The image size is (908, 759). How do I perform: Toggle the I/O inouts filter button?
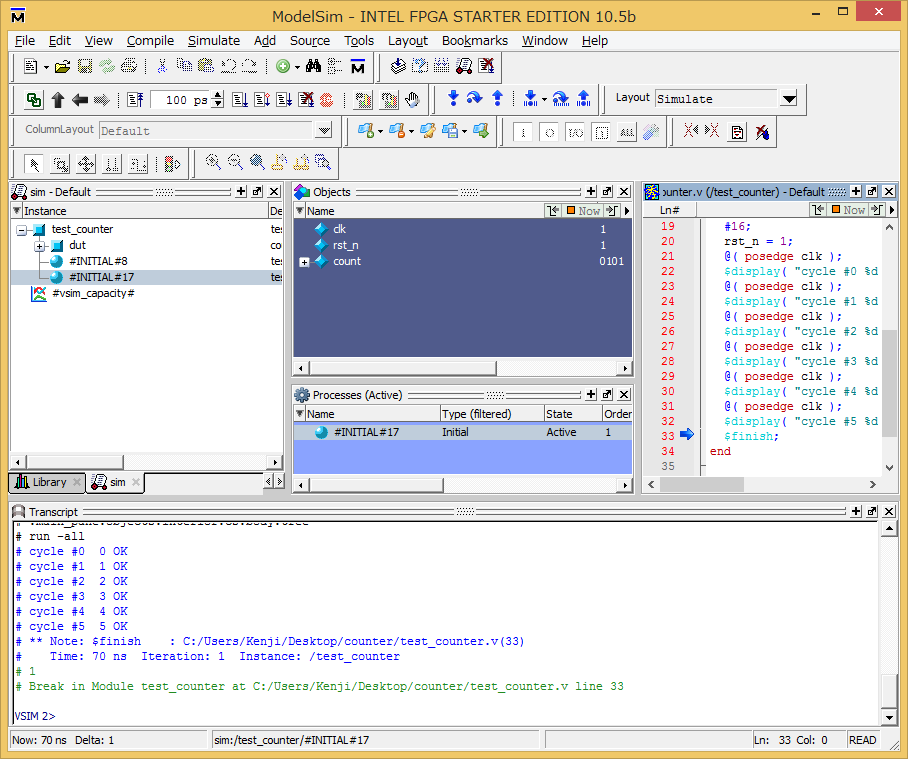575,133
